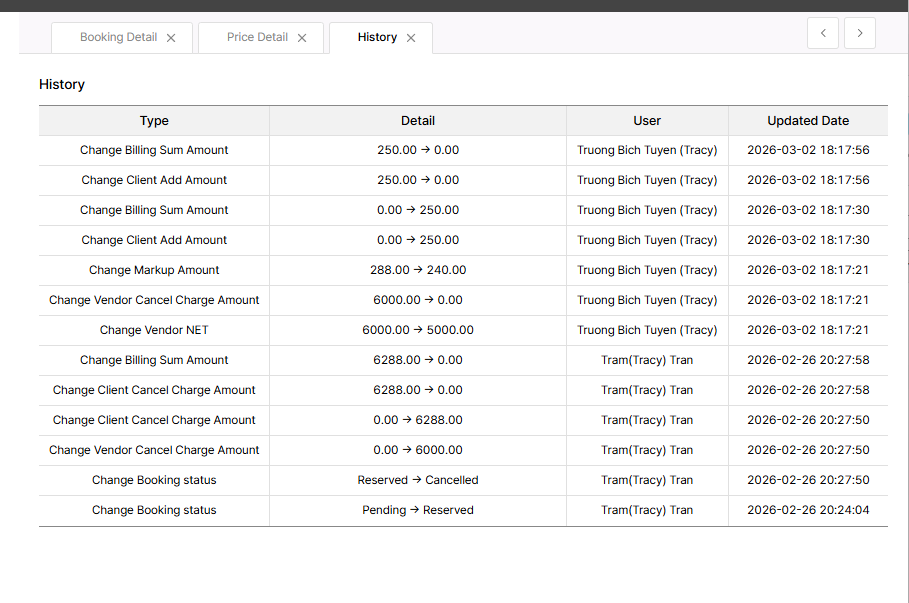Select the Change Vendor NET row
The height and width of the screenshot is (603, 909).
click(x=154, y=330)
